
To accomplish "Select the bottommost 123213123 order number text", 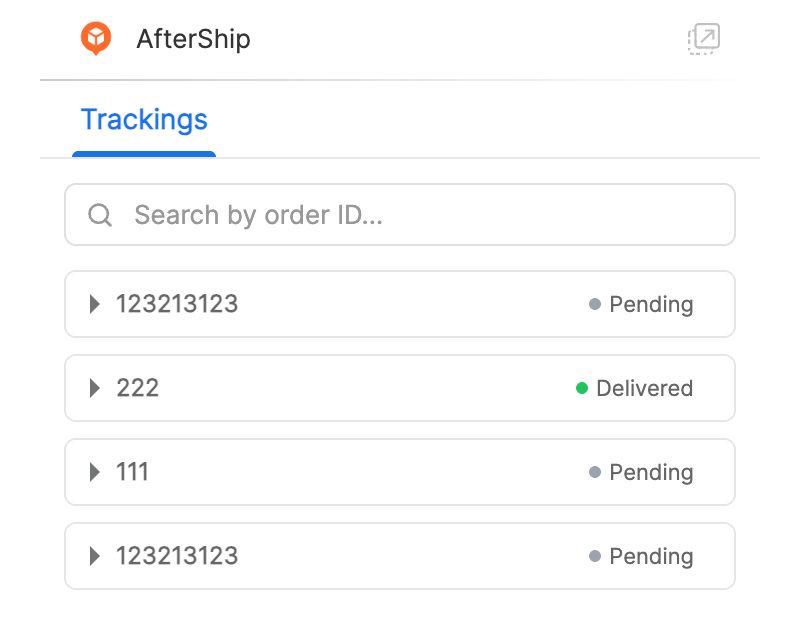I will (177, 556).
